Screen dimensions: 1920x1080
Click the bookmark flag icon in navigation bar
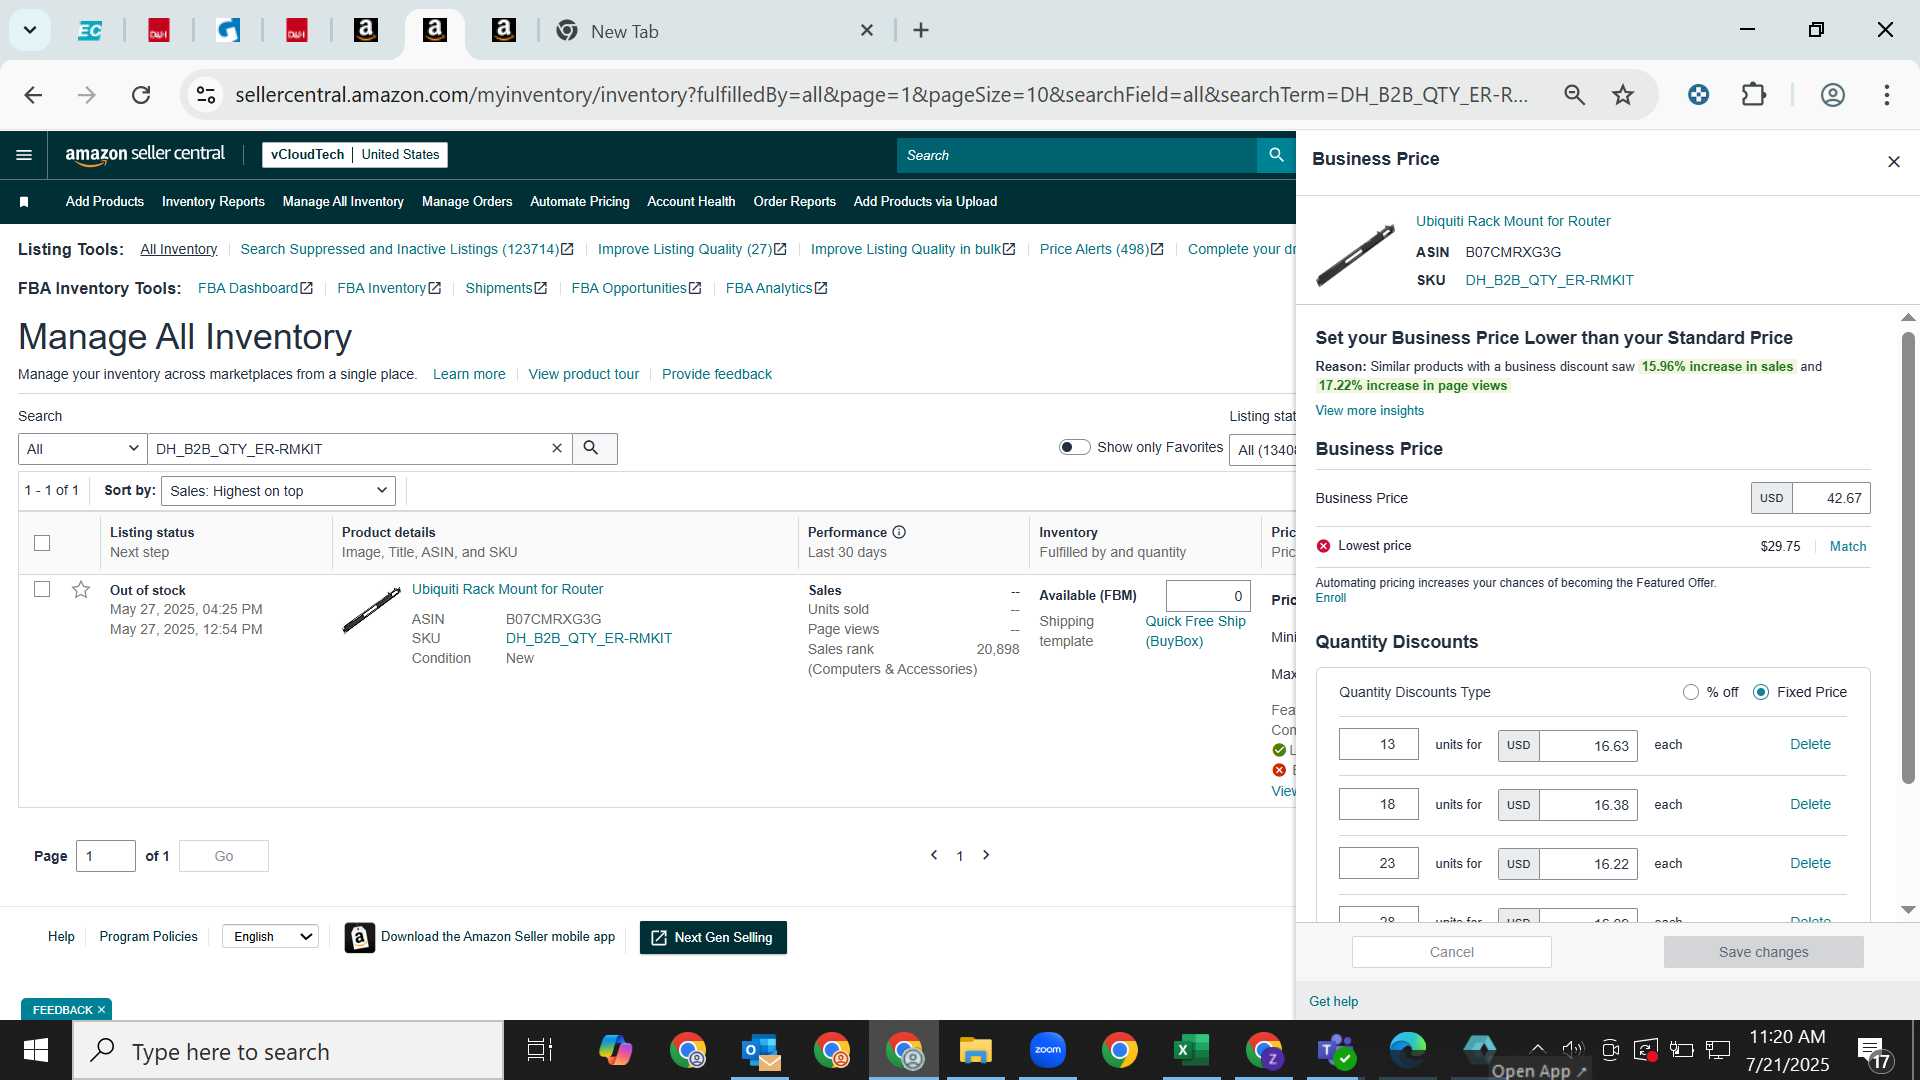pos(24,202)
